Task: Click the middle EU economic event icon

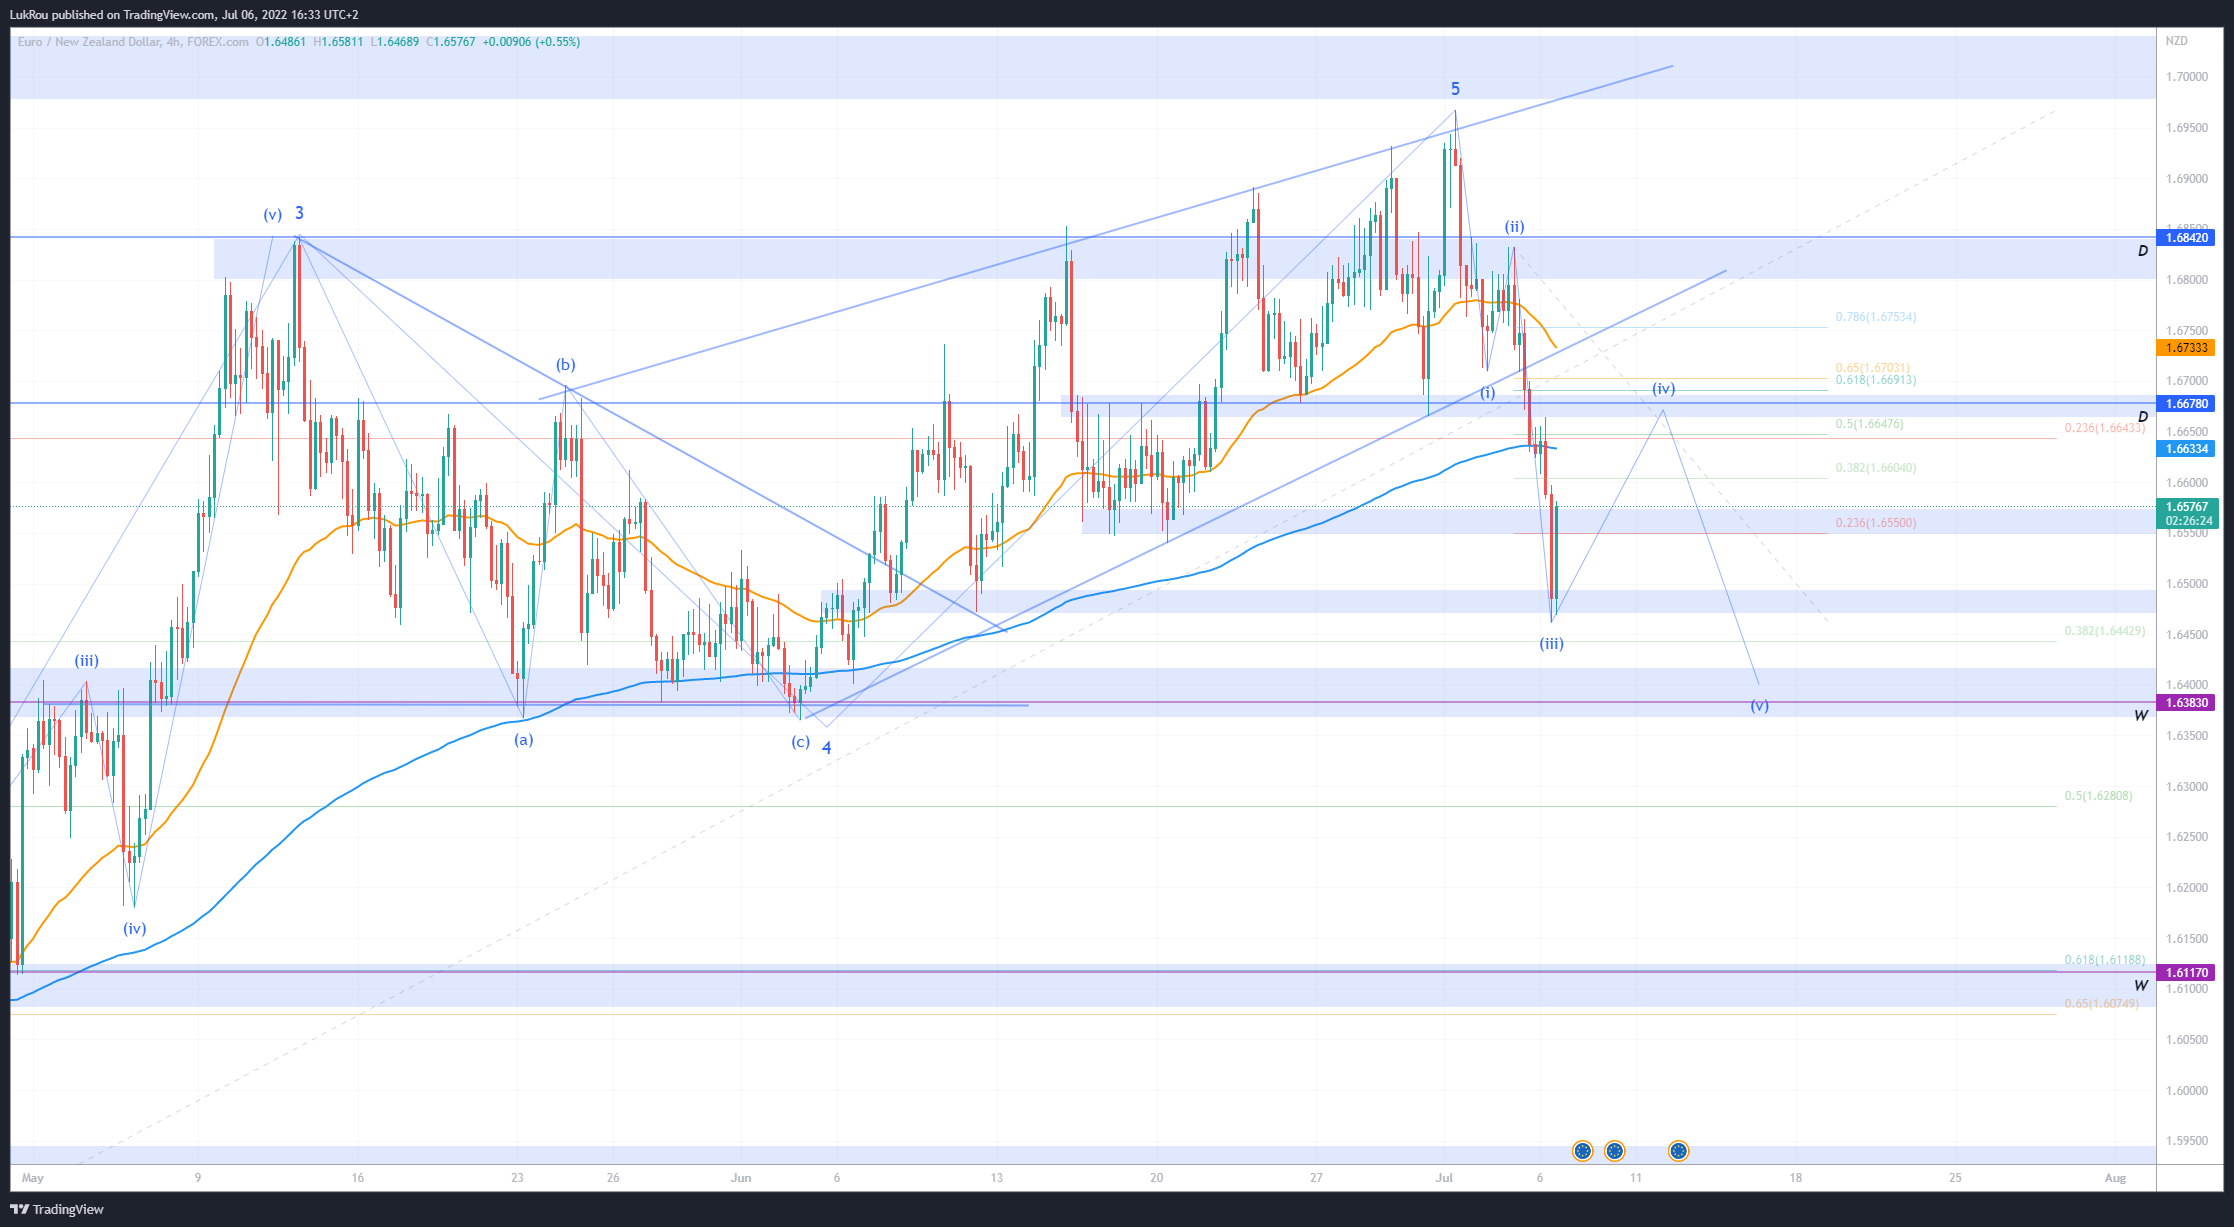Action: [1614, 1151]
